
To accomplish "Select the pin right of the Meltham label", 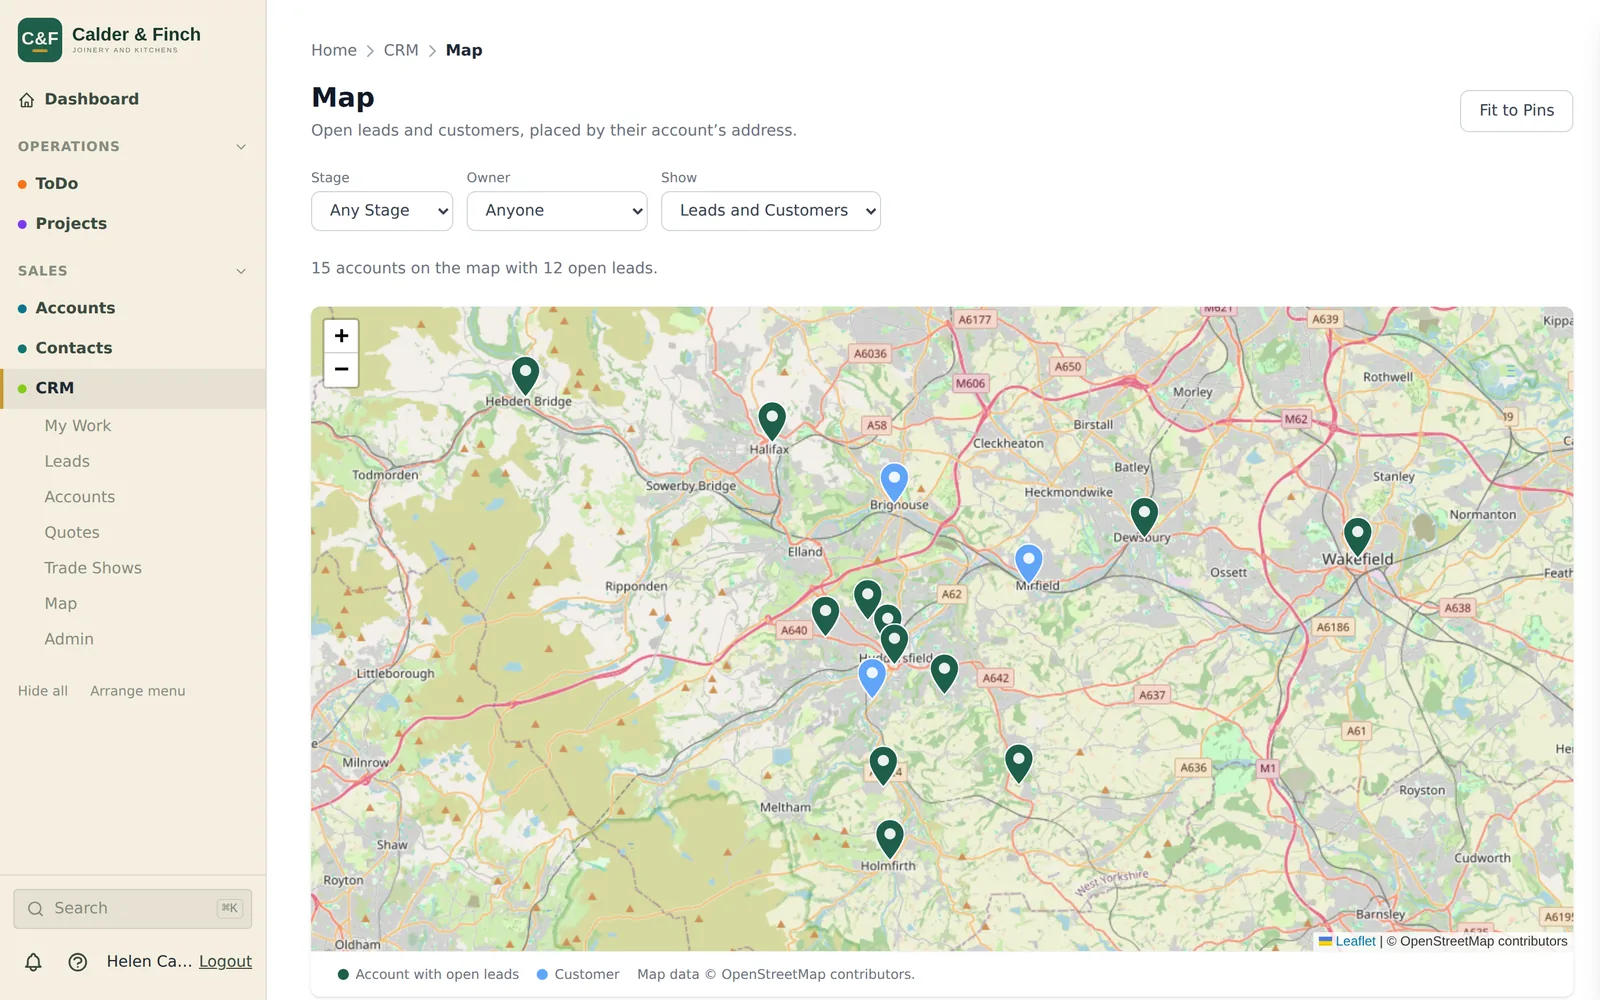I will (x=883, y=766).
